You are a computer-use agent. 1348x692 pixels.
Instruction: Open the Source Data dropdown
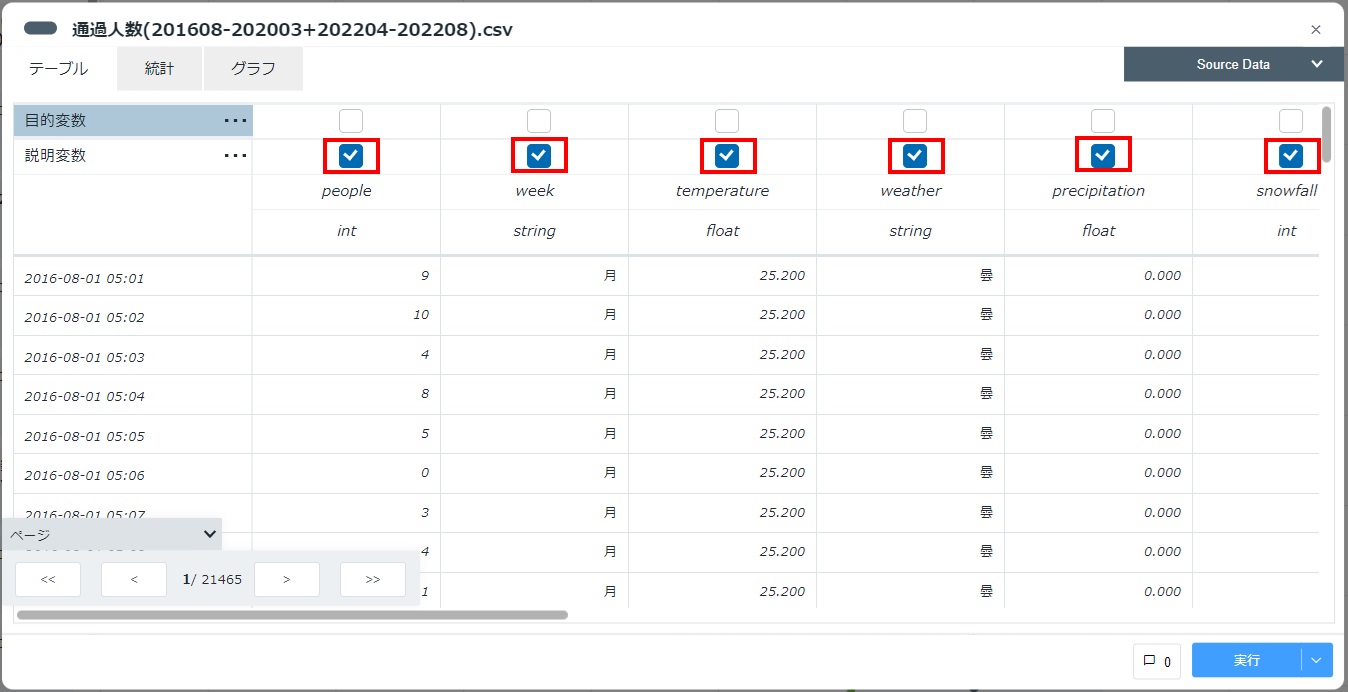(x=1235, y=64)
